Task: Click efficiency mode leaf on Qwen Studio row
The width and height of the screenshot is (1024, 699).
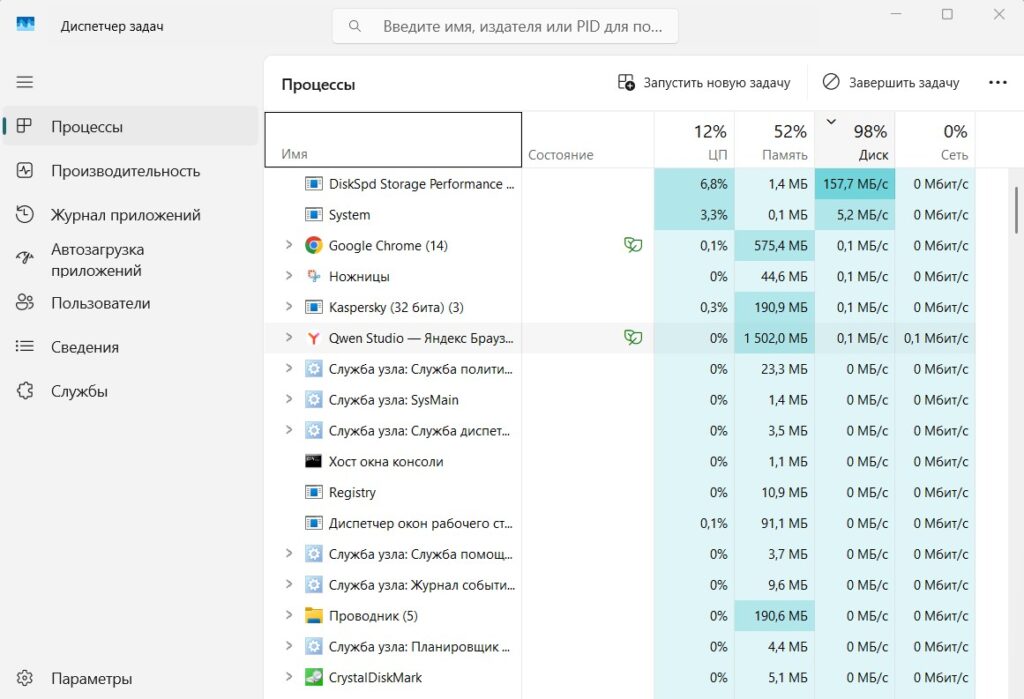Action: point(633,338)
